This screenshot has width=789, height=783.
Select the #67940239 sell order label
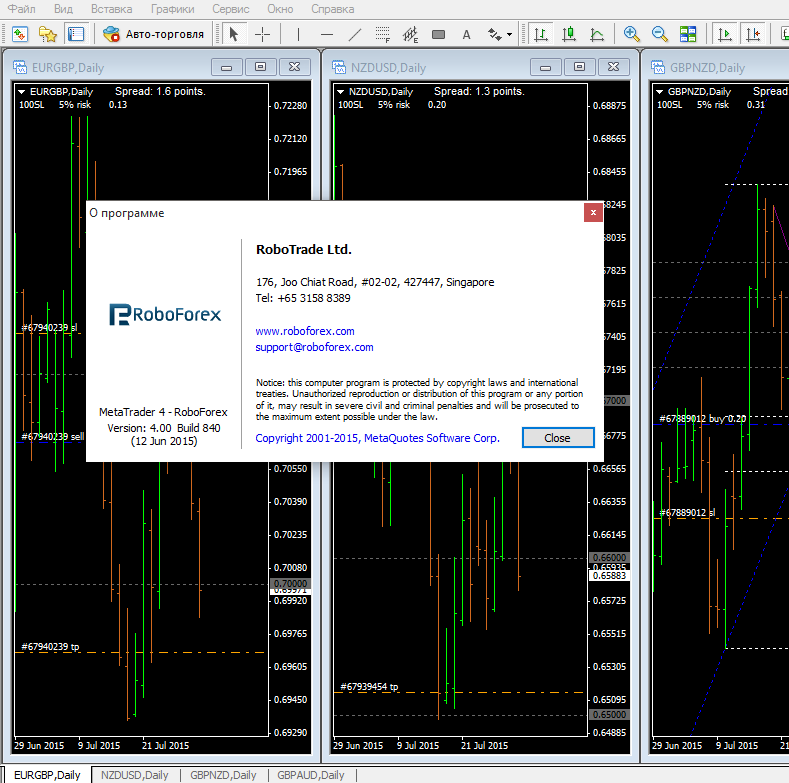pos(53,436)
